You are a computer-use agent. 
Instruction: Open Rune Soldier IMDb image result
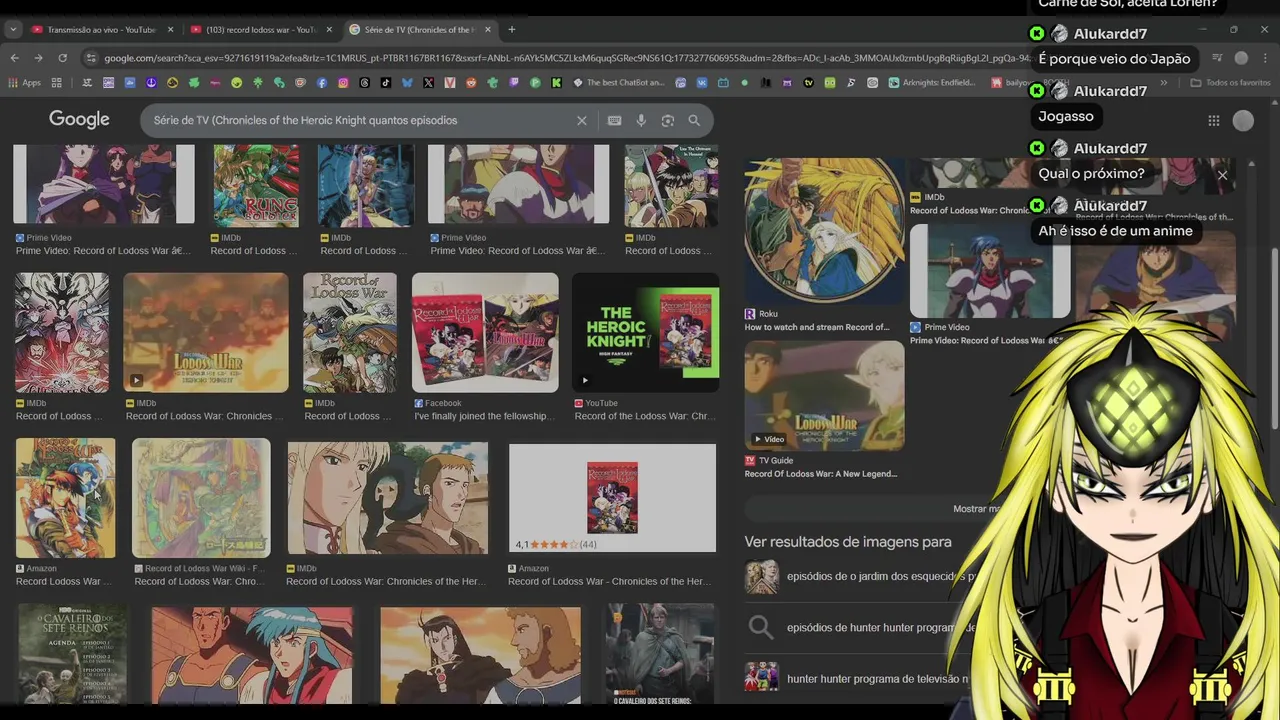tap(256, 184)
